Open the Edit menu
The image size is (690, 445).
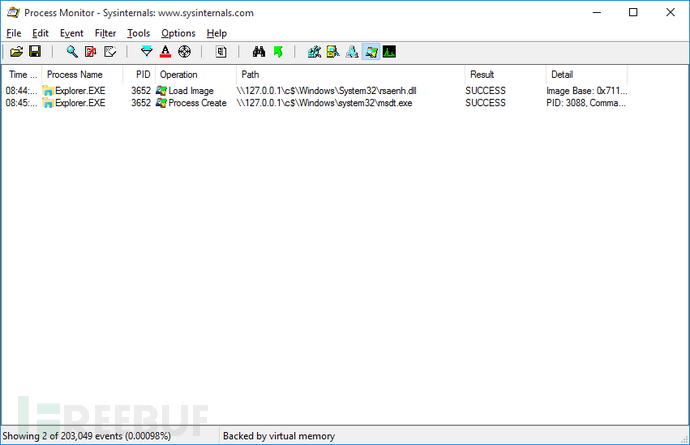click(40, 33)
